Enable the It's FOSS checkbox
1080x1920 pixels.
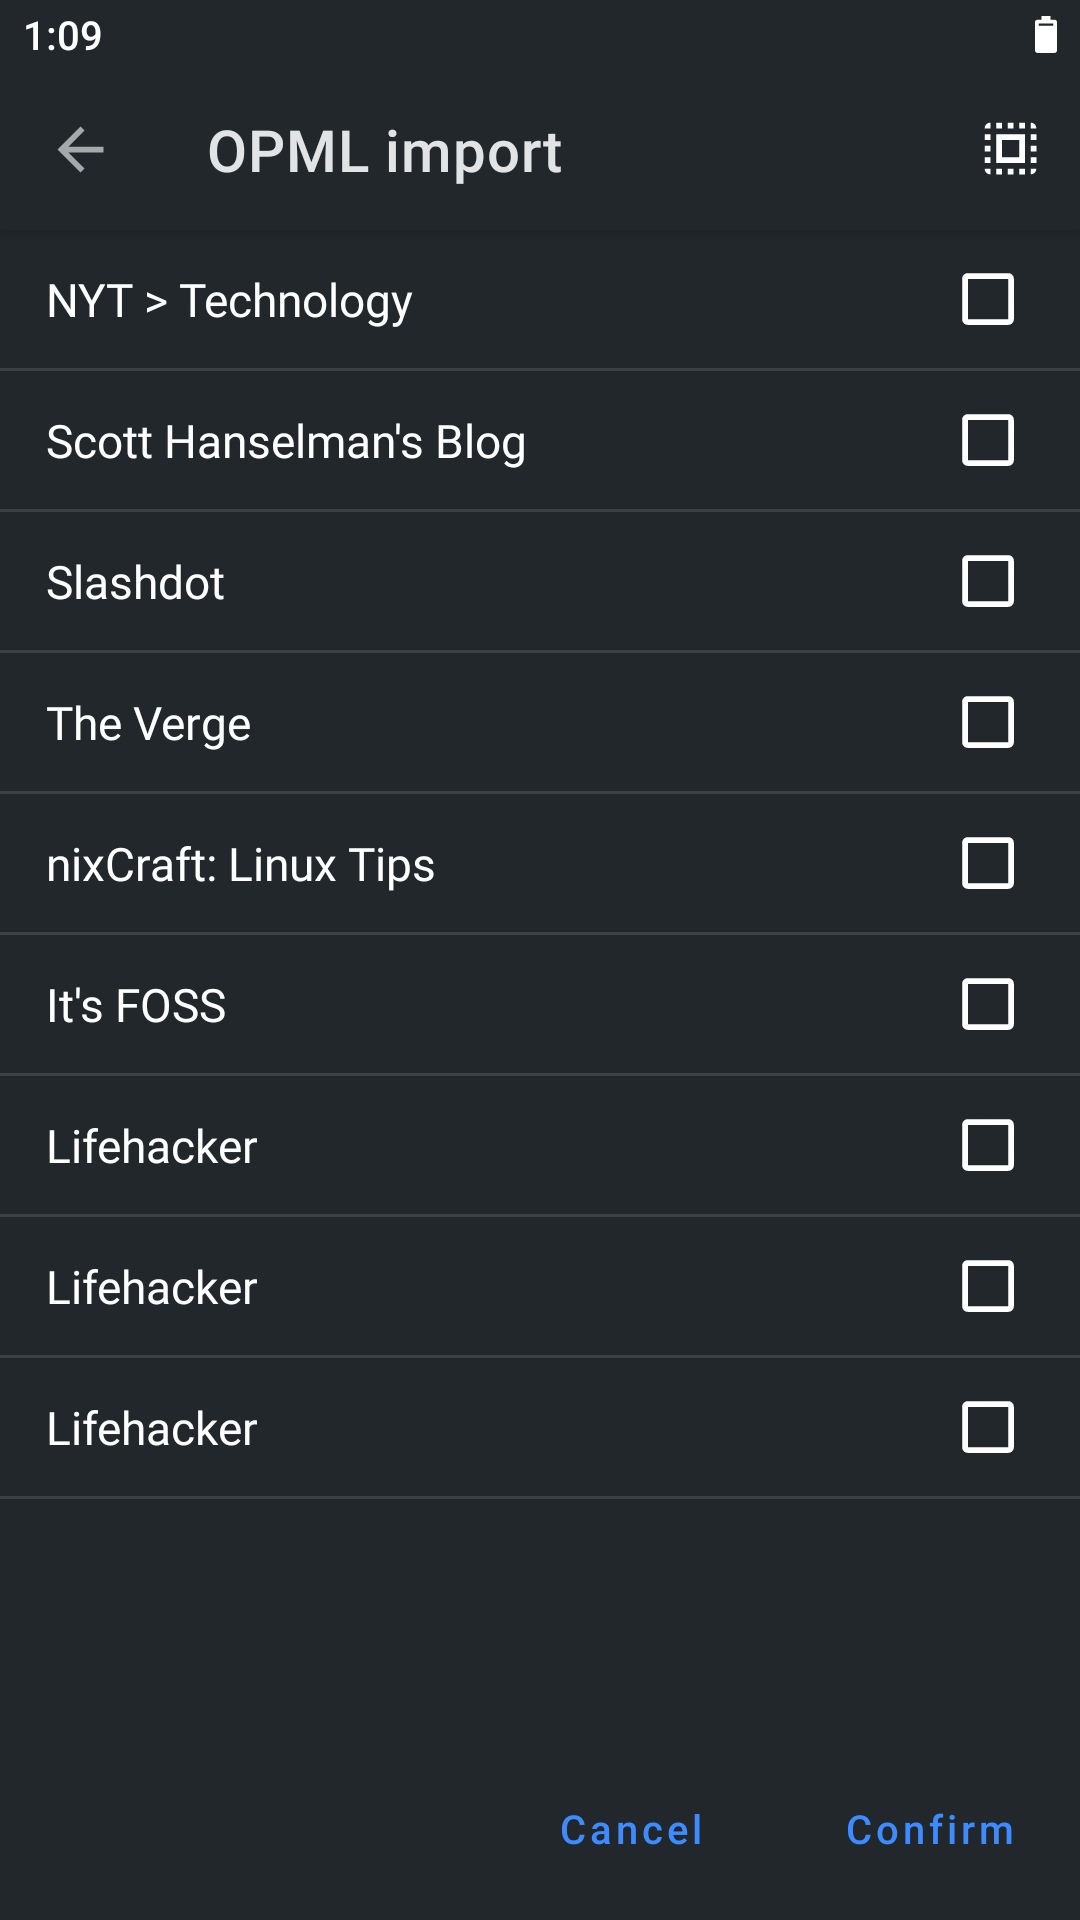[x=986, y=1005]
